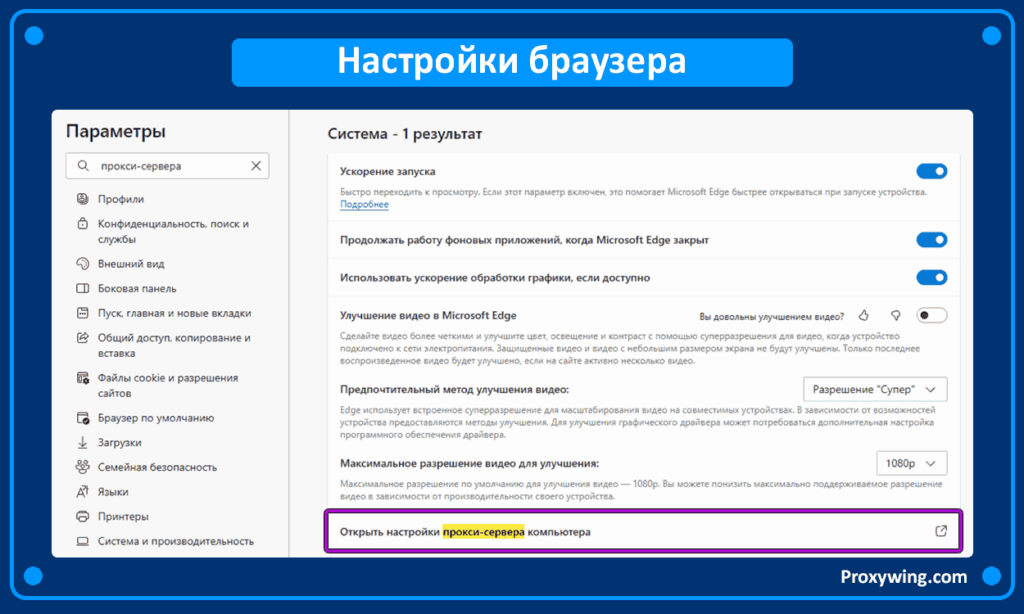Go to Внешний вид settings
Screen dimensions: 1024x614
coord(131,263)
